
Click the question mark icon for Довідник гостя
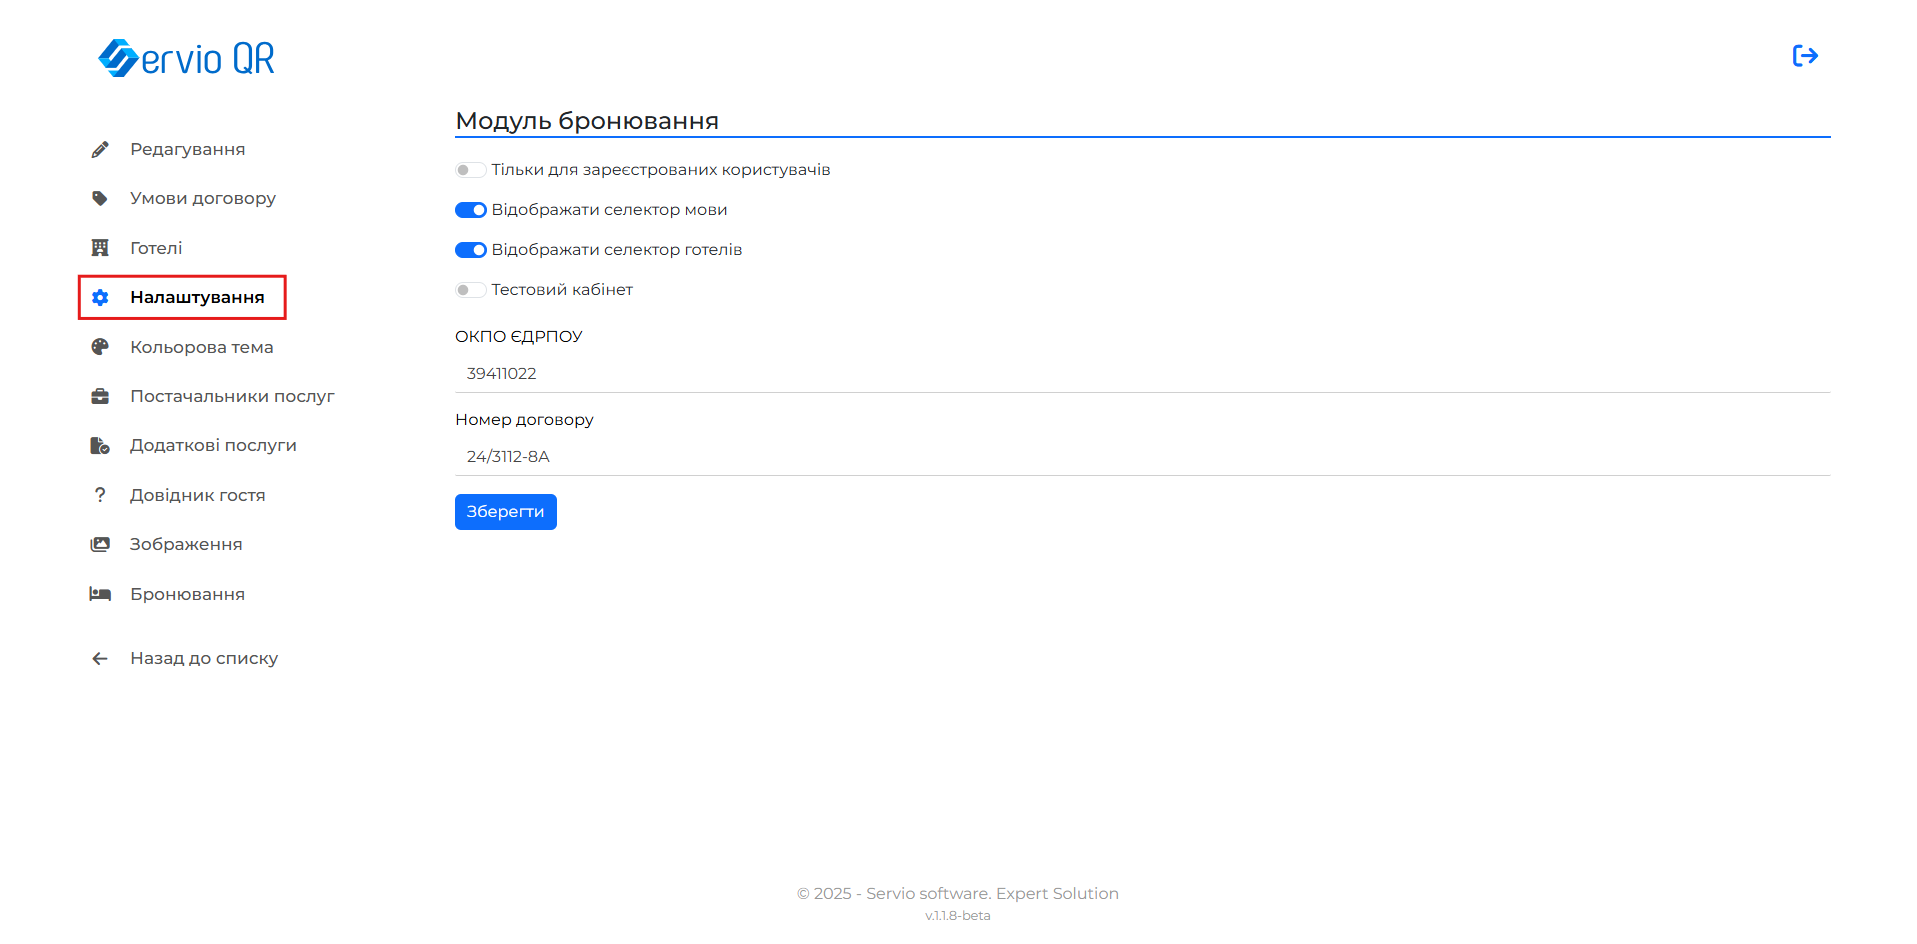click(x=100, y=495)
